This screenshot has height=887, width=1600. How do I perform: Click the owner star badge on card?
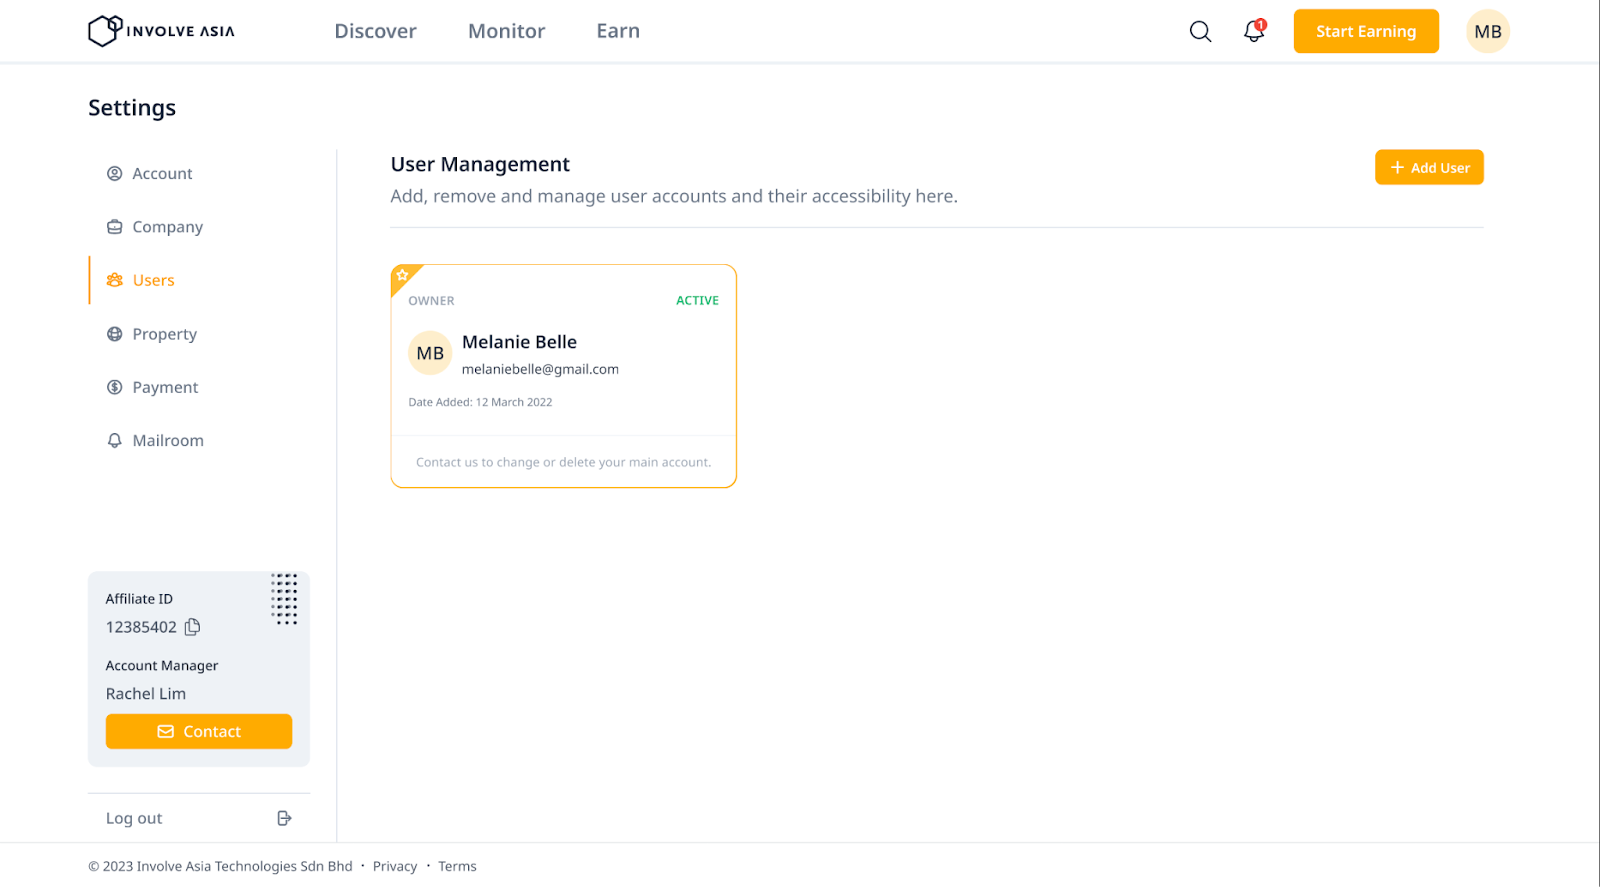[402, 276]
